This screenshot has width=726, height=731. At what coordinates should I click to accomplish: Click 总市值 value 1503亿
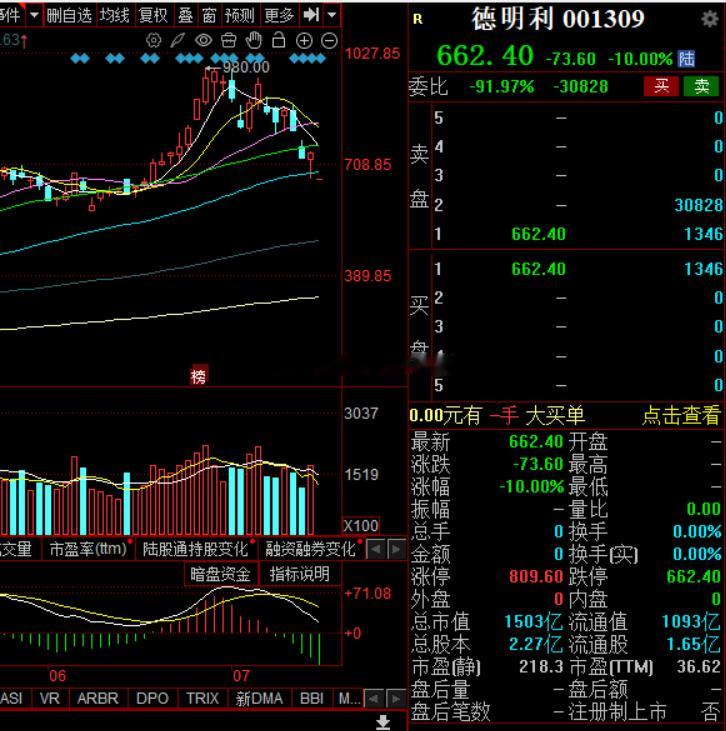(x=533, y=621)
